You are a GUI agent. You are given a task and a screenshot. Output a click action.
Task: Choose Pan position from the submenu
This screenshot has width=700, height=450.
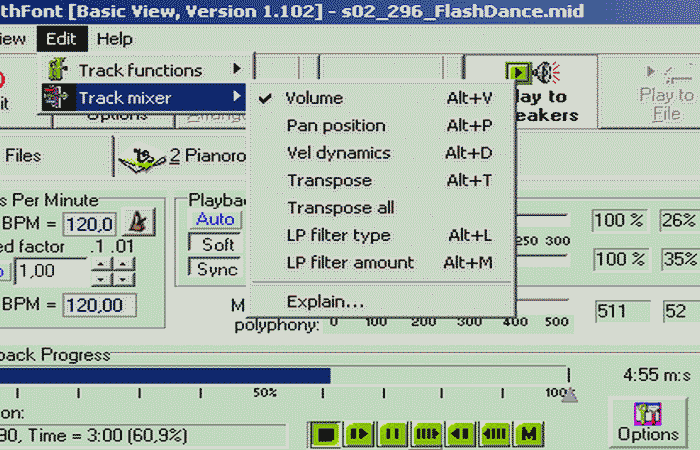(335, 125)
